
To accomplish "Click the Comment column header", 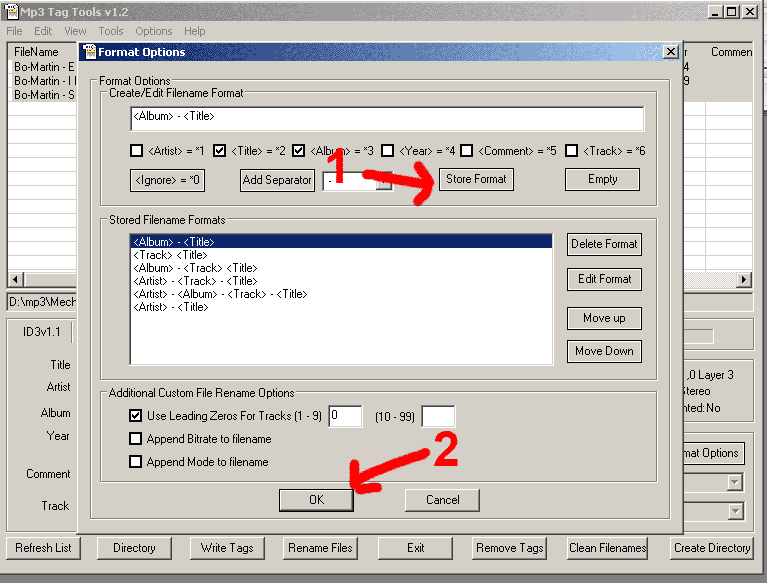I will (x=731, y=51).
